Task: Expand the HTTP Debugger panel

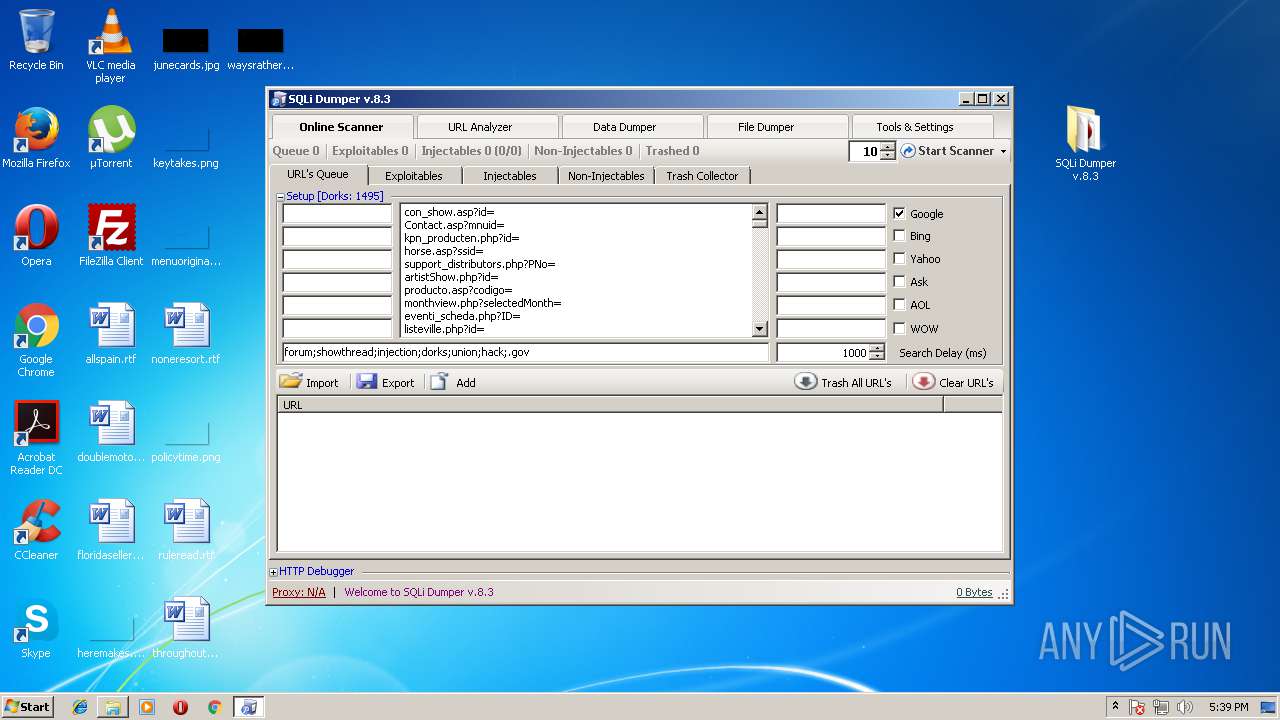Action: coord(274,572)
